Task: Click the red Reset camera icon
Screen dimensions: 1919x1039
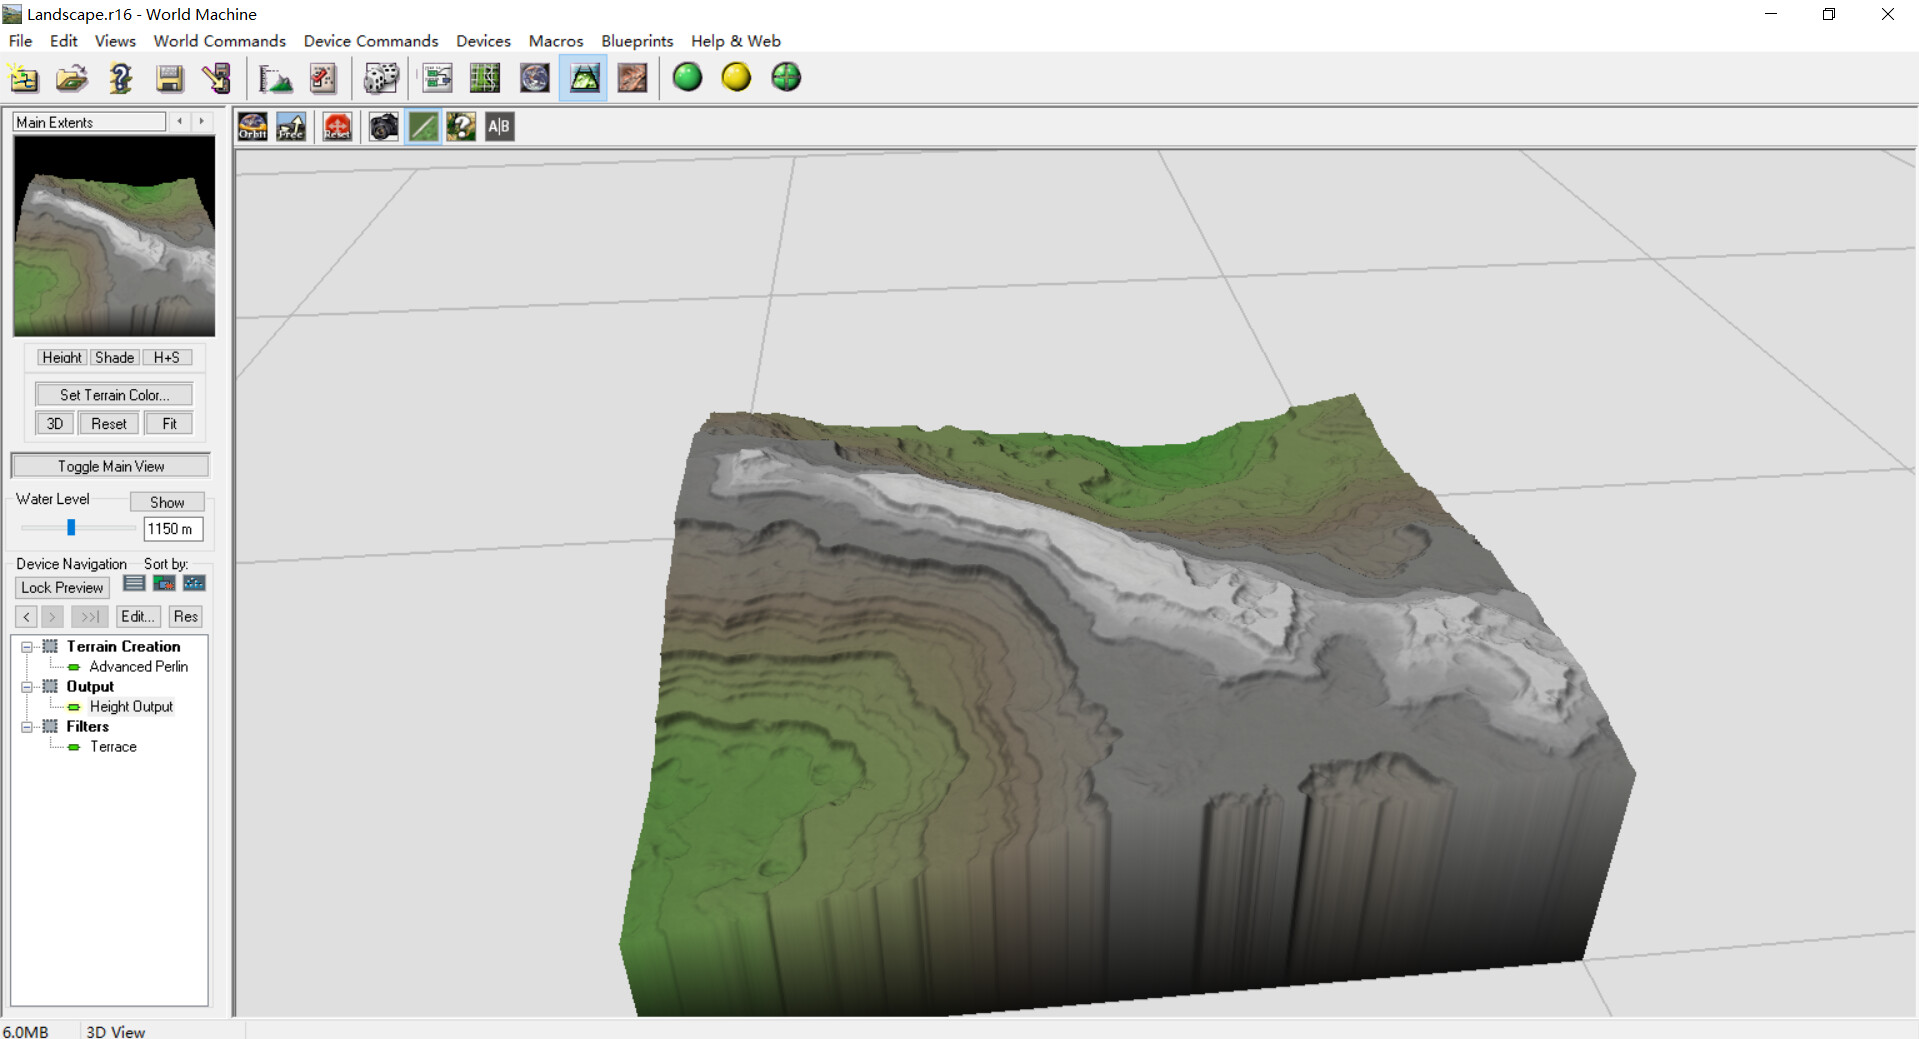Action: click(337, 127)
